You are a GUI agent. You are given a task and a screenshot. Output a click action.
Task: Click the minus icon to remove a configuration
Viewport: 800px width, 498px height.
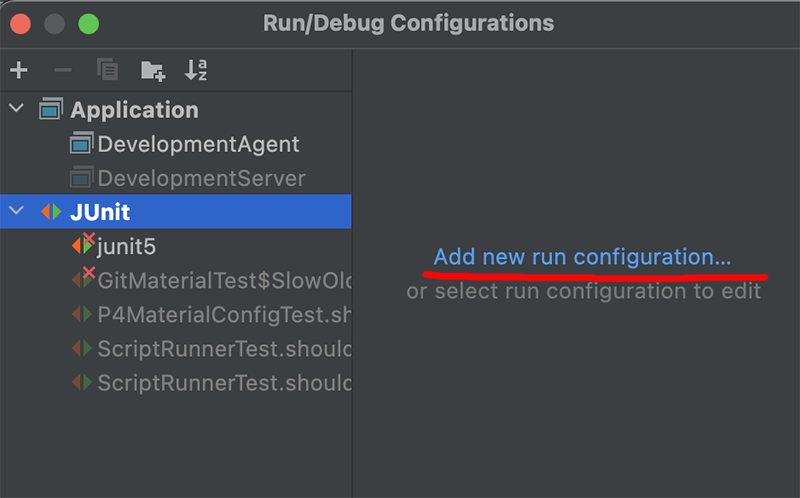coord(63,70)
